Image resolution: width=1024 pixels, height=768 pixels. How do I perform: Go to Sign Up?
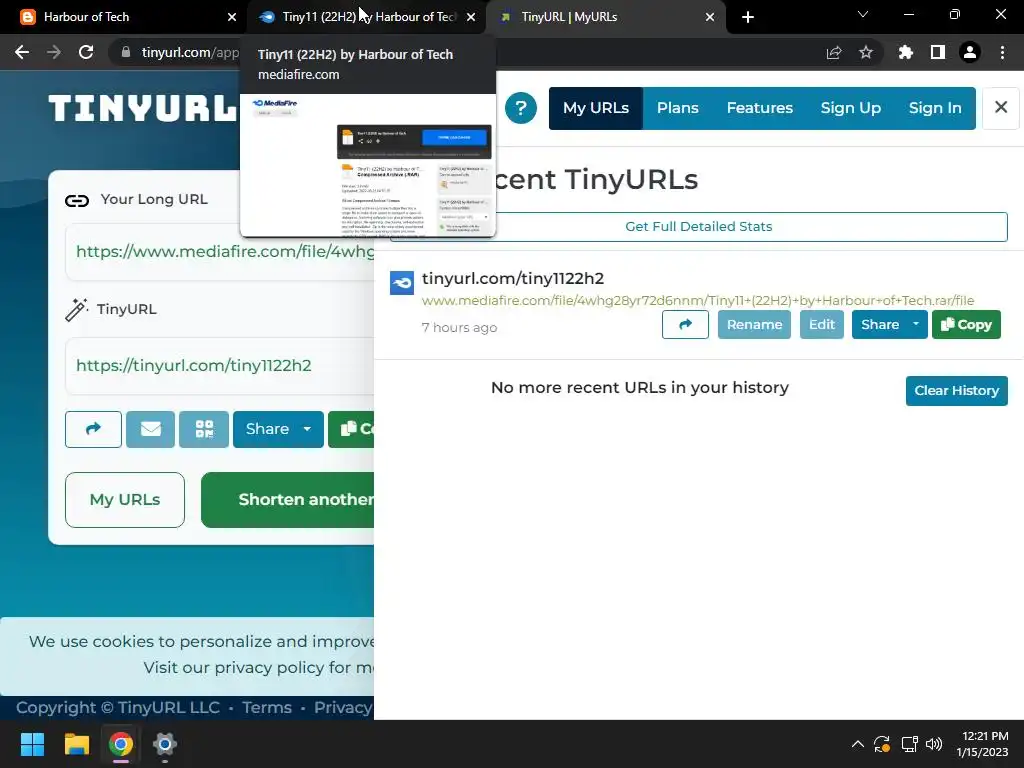coord(850,108)
